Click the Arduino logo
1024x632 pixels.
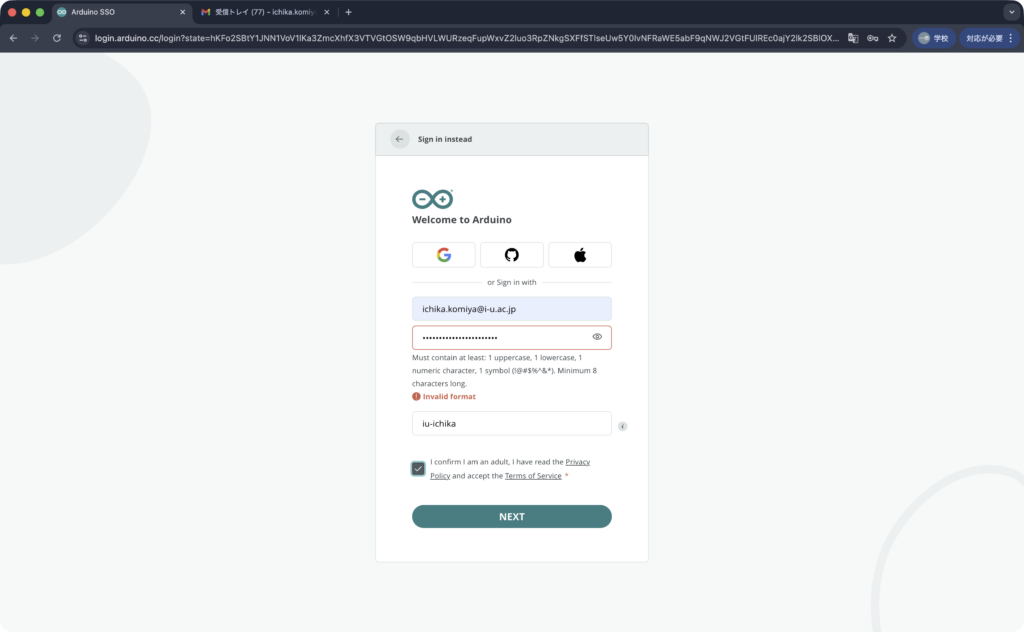pos(432,199)
